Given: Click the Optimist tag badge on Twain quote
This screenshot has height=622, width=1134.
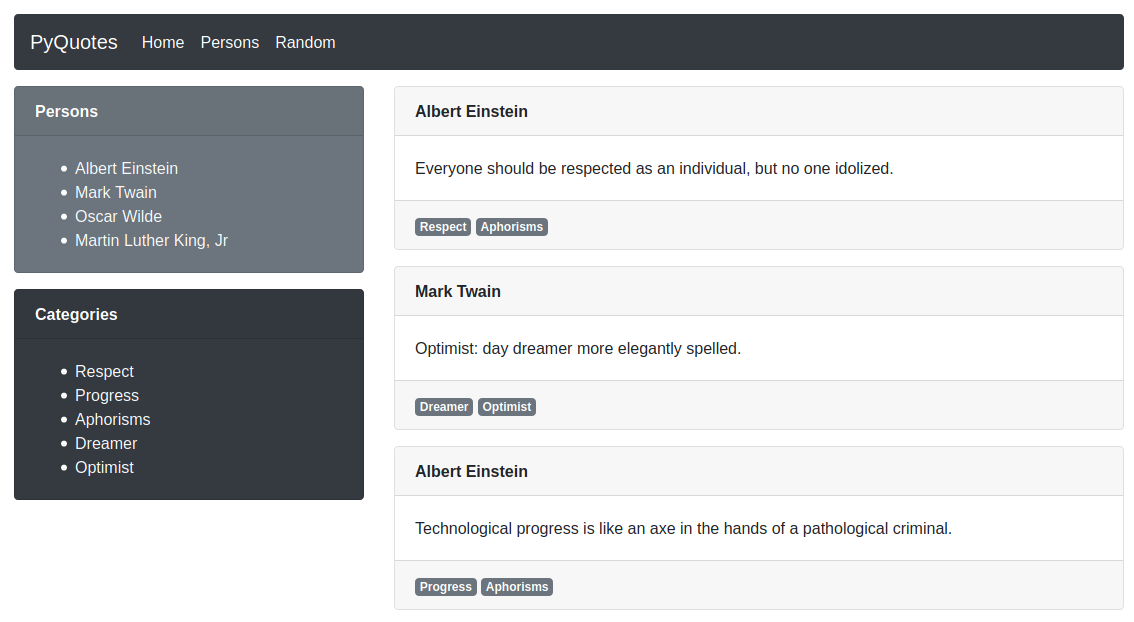Looking at the screenshot, I should point(507,407).
